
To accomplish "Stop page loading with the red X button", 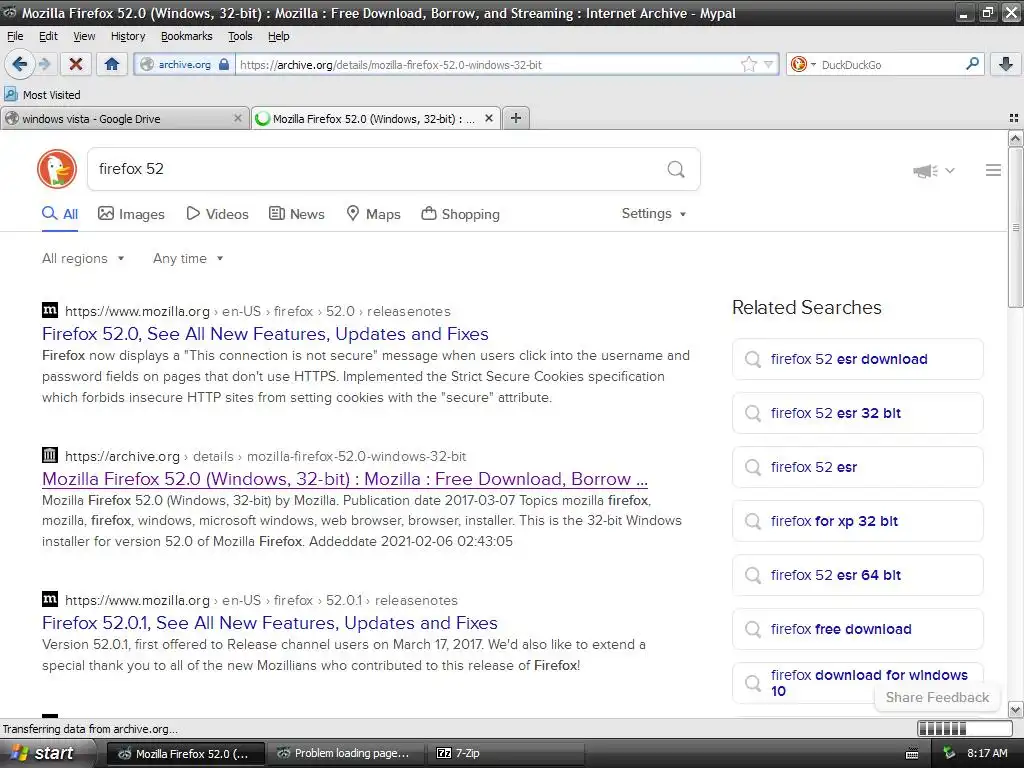I will click(76, 64).
